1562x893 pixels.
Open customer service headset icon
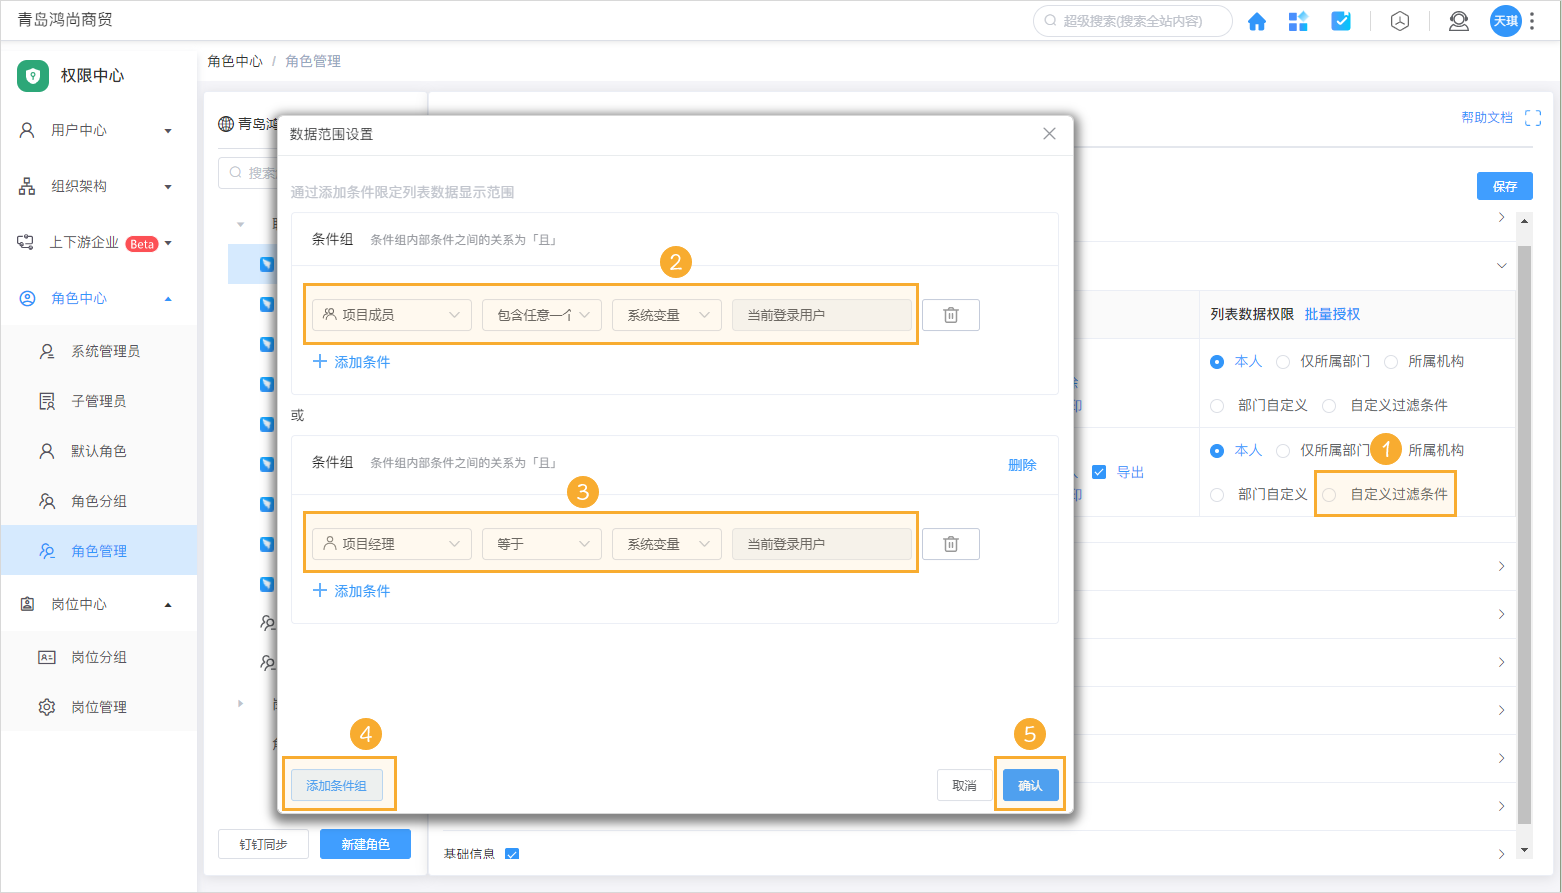point(1458,20)
